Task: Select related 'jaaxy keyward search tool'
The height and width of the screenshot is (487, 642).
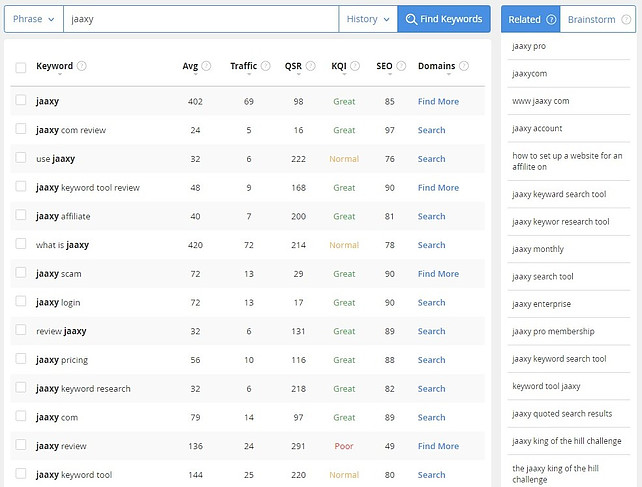Action: (559, 194)
